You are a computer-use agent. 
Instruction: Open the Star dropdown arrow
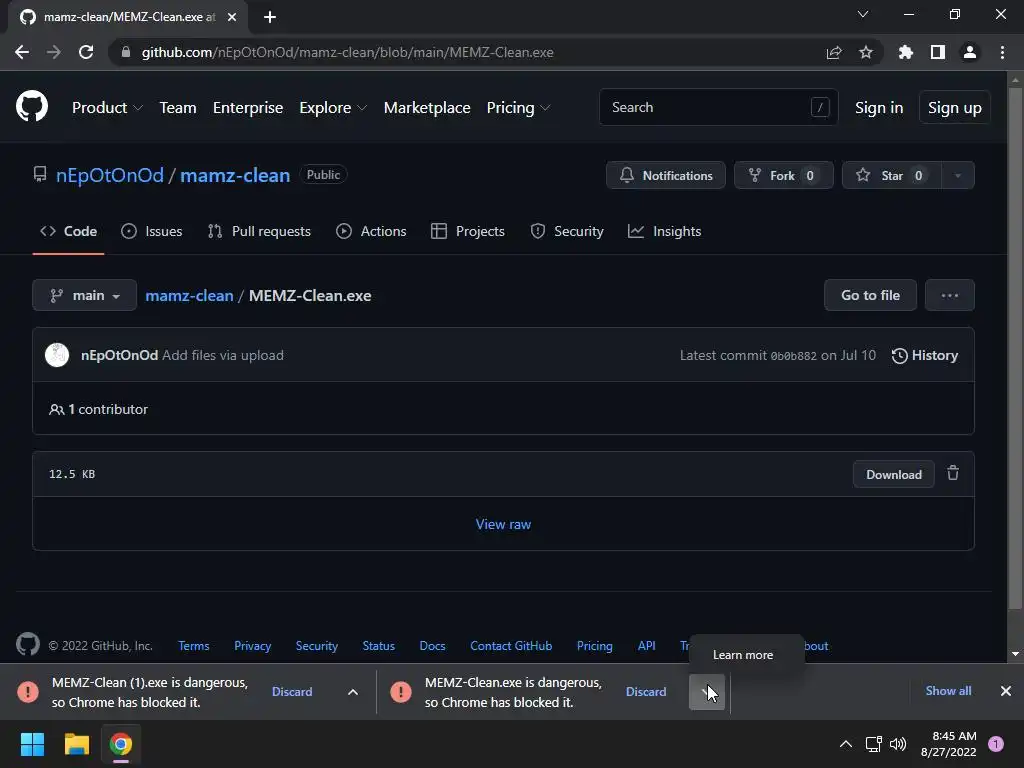tap(957, 175)
